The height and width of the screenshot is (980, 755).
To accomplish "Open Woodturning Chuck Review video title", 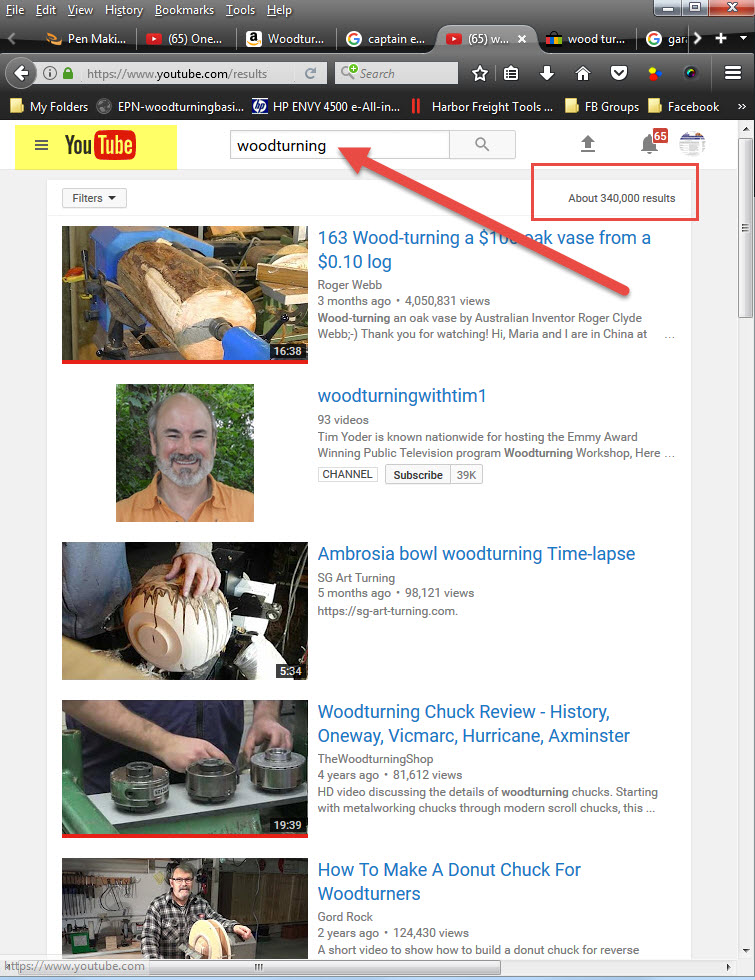I will click(x=473, y=724).
